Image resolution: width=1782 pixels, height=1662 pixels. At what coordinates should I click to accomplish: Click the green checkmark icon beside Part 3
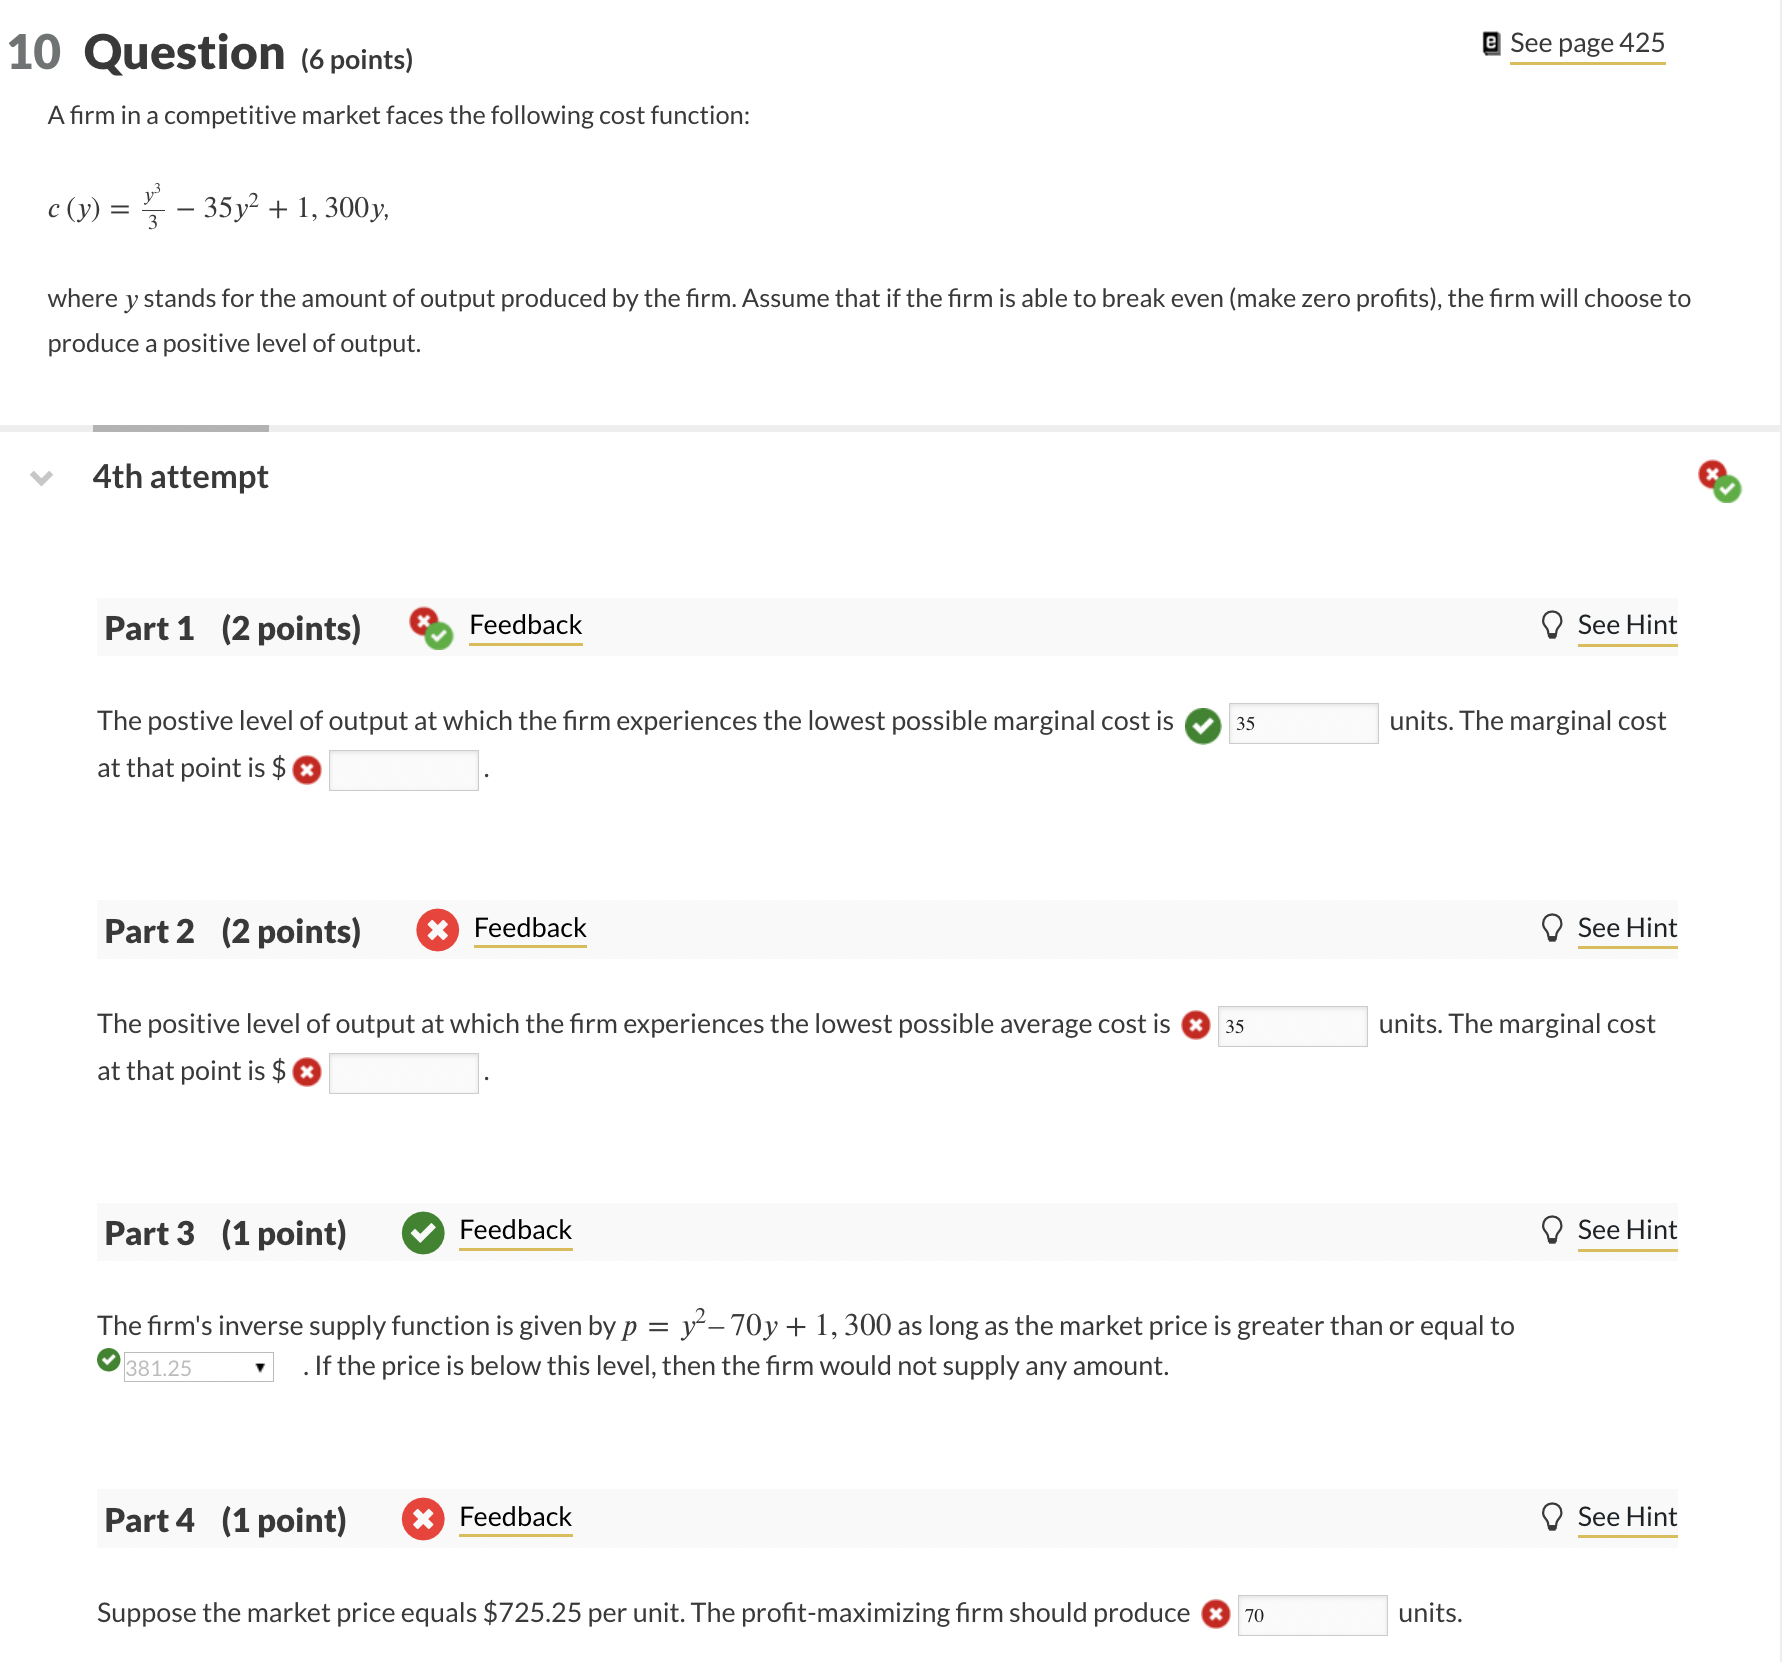coord(421,1232)
